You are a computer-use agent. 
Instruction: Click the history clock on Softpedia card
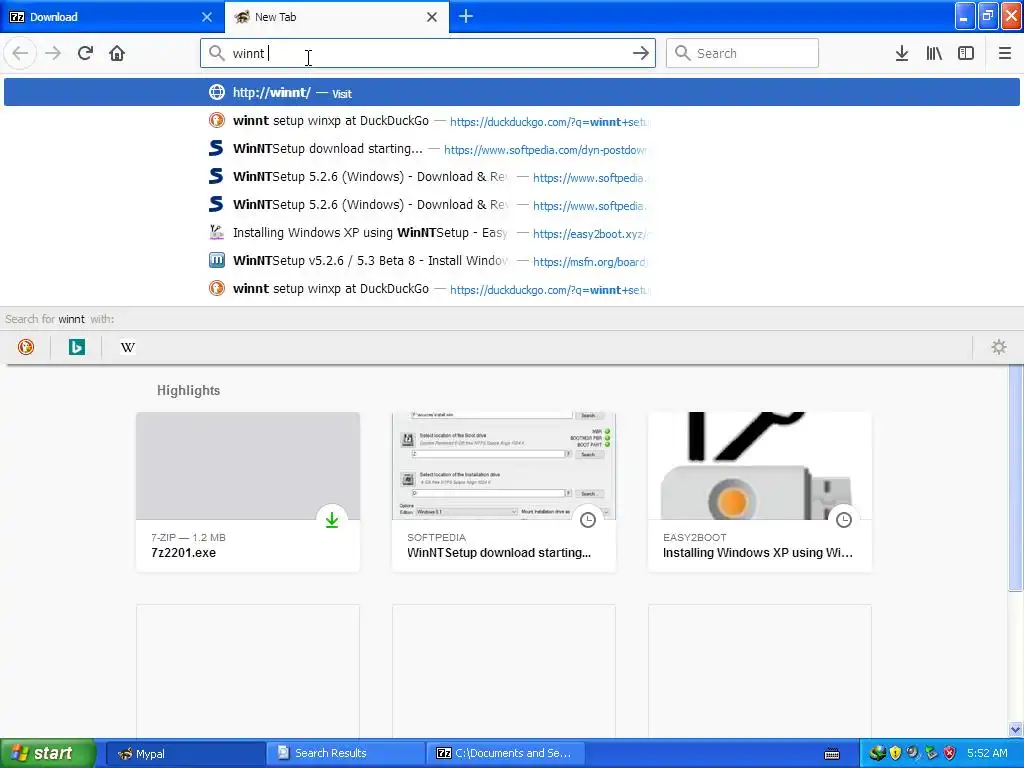coord(588,520)
